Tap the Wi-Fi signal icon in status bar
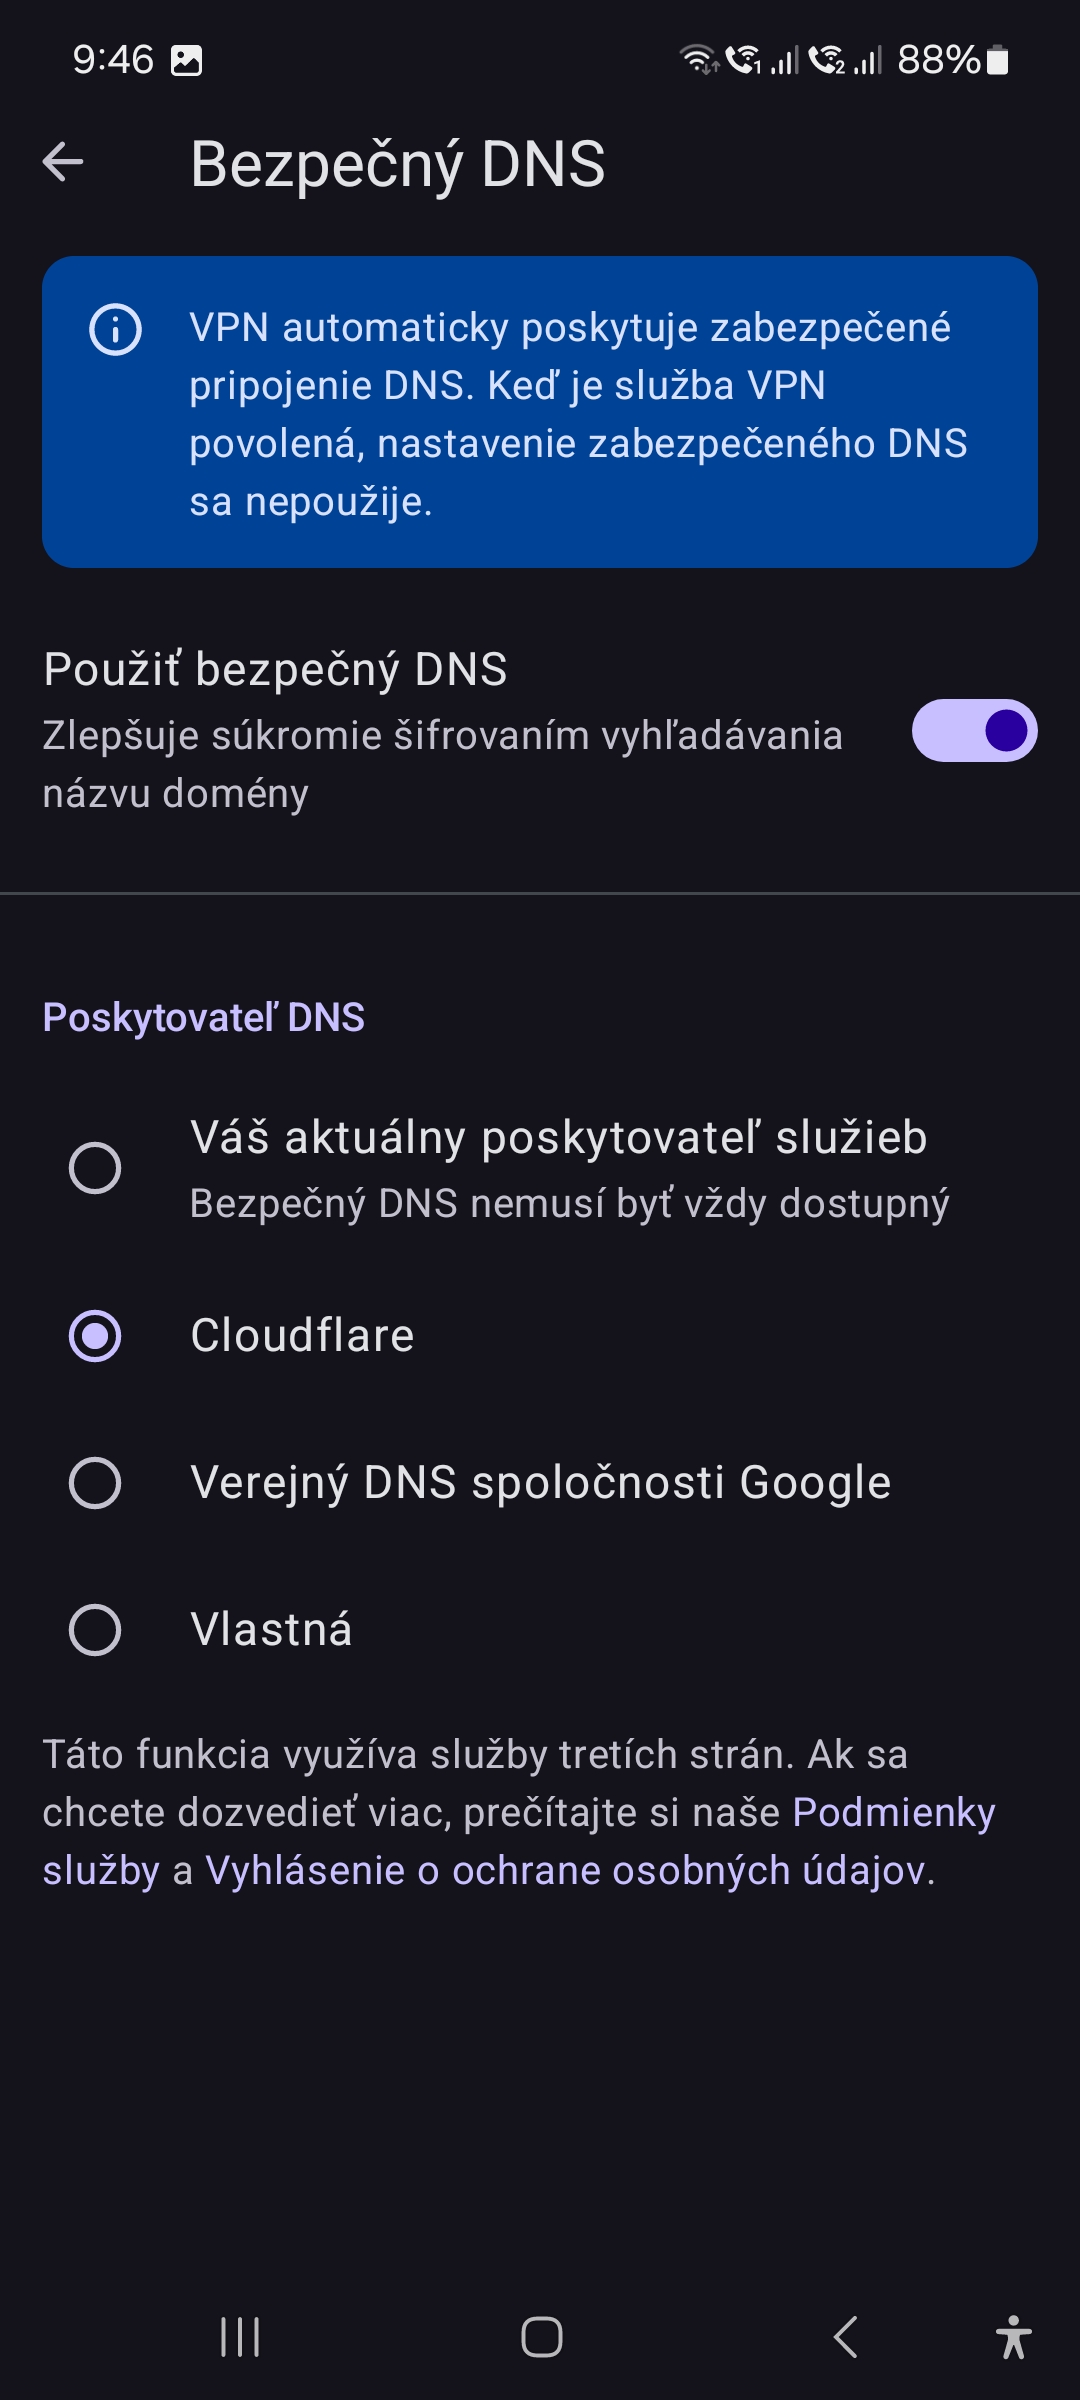Screen dimensions: 1080x2400 pyautogui.click(x=697, y=59)
